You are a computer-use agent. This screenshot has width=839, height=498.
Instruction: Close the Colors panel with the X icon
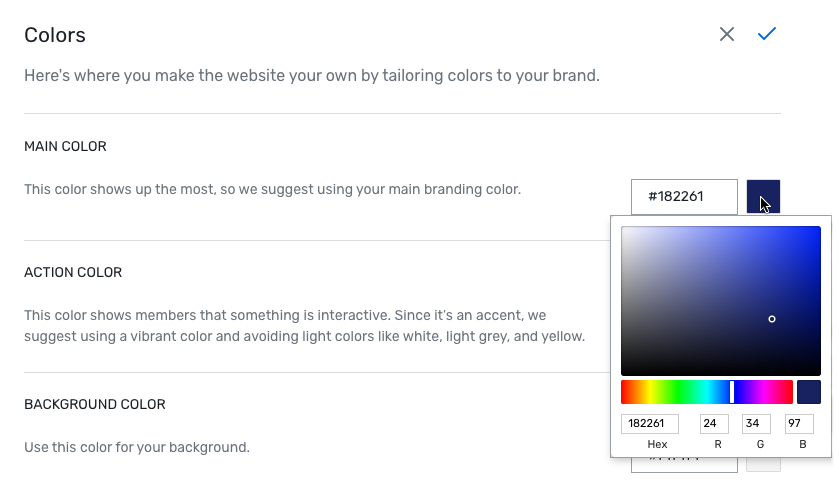[x=727, y=35]
